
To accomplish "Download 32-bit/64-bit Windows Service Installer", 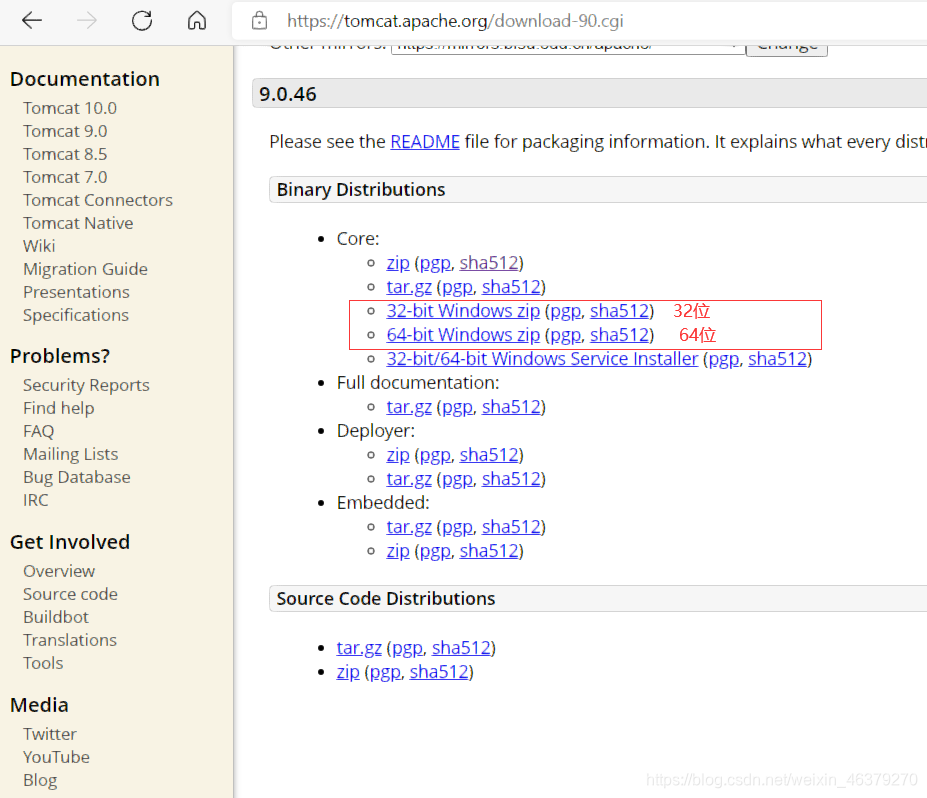I will (x=542, y=359).
